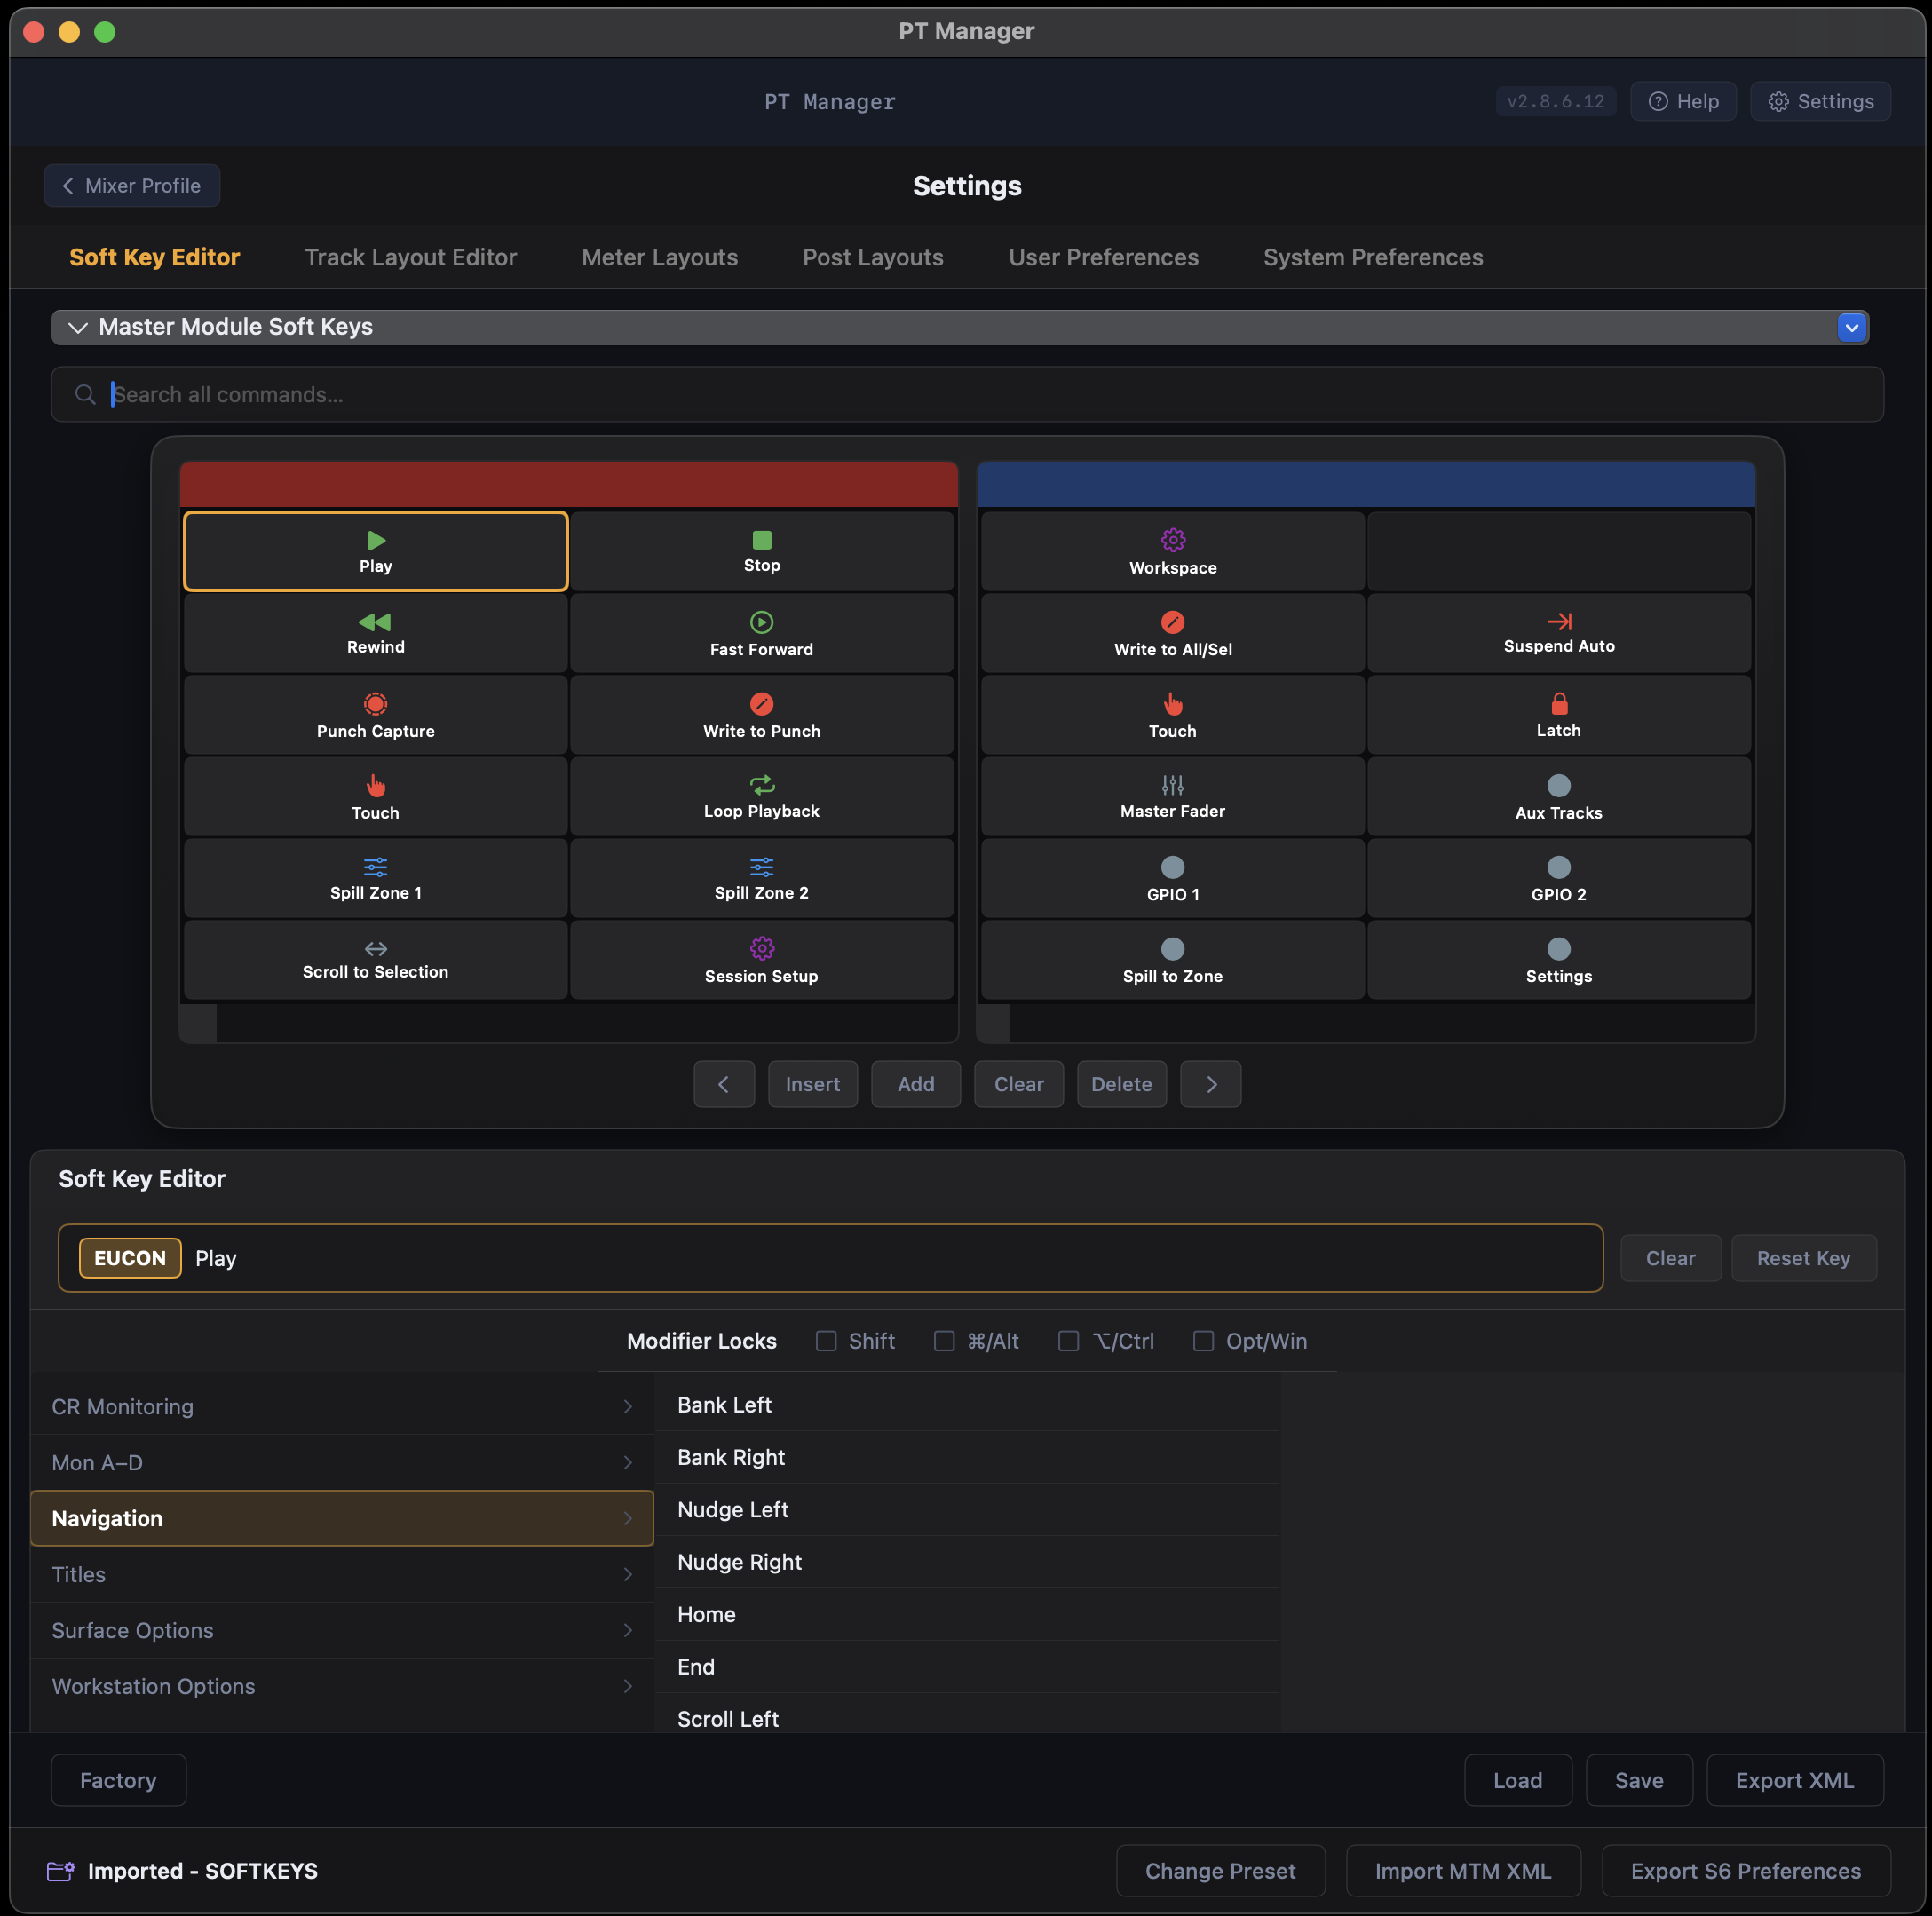Click the Rewind soft key
The width and height of the screenshot is (1932, 1916).
pyautogui.click(x=375, y=633)
